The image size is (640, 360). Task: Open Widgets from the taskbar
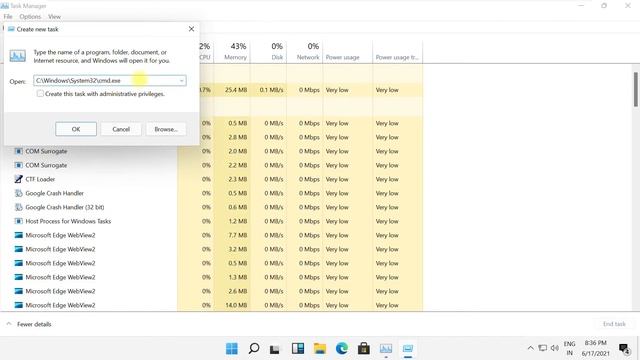pos(298,349)
